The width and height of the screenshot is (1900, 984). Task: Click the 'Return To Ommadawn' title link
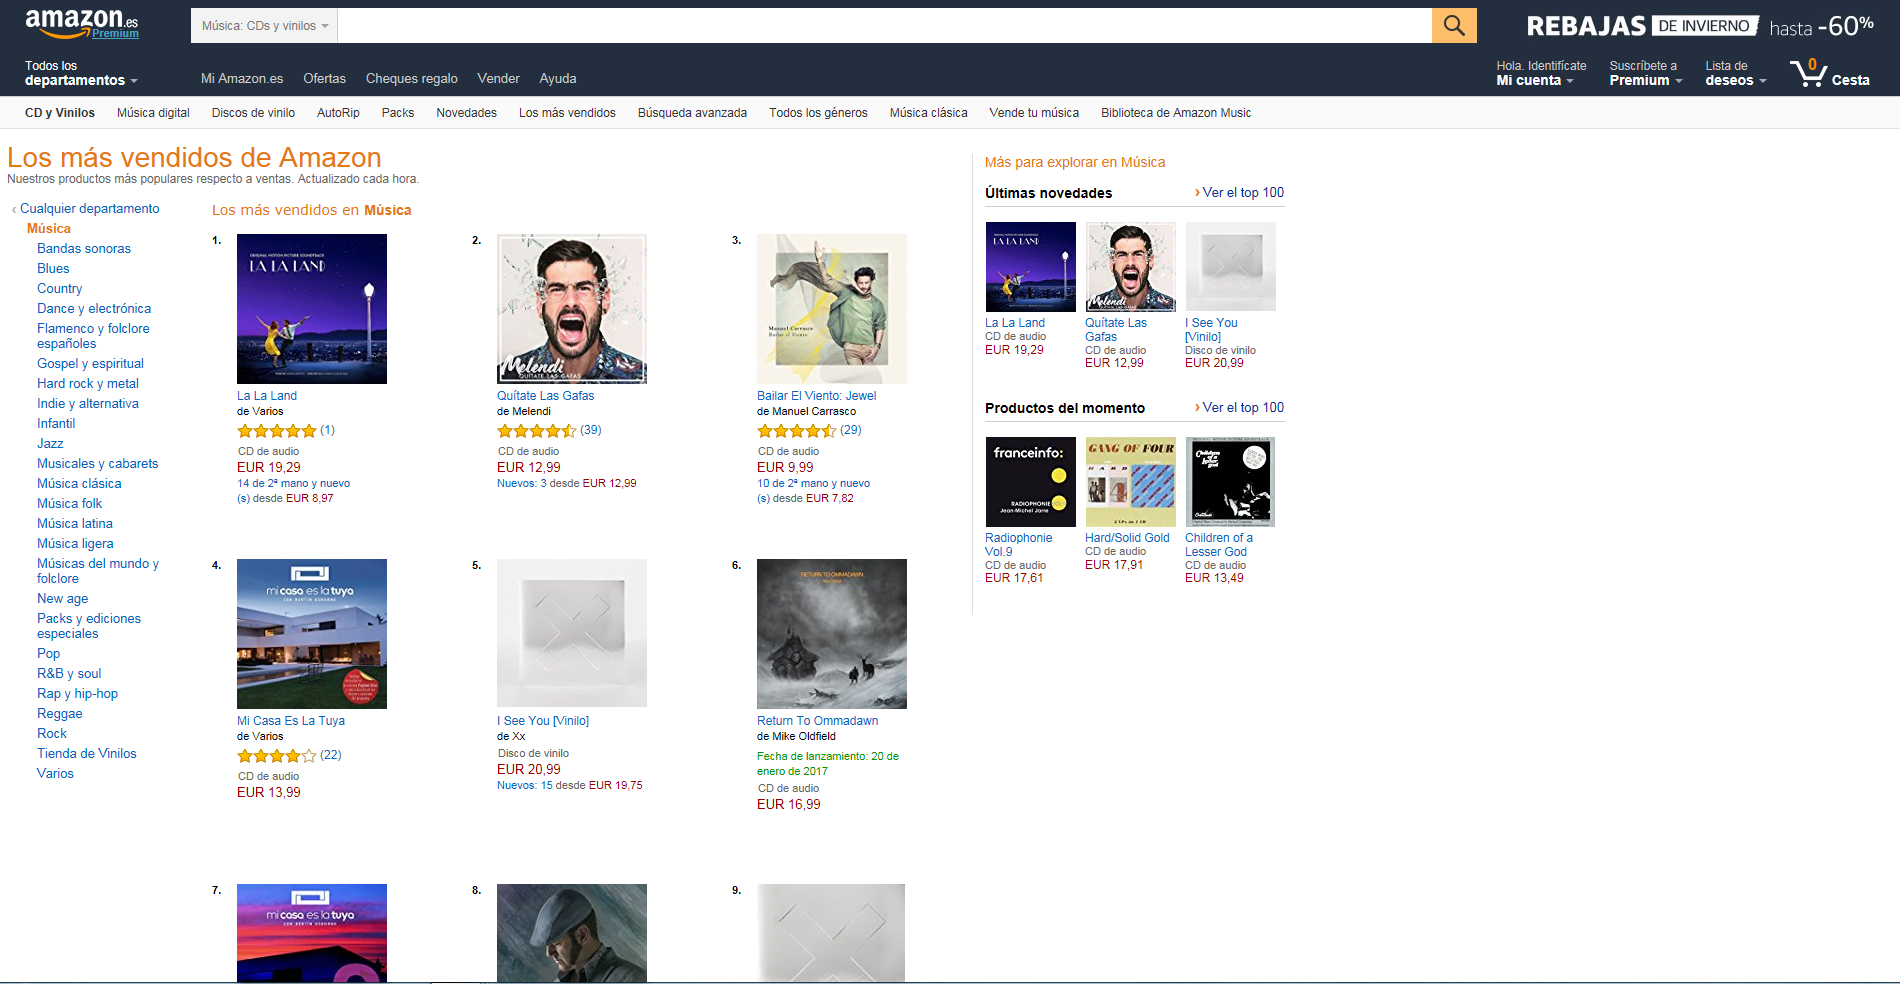(817, 721)
